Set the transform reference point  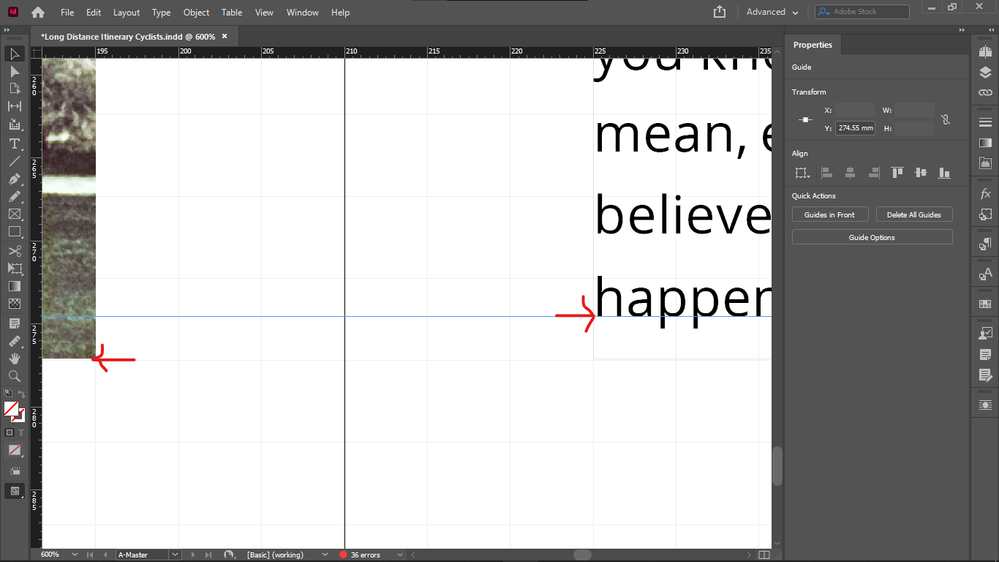805,120
